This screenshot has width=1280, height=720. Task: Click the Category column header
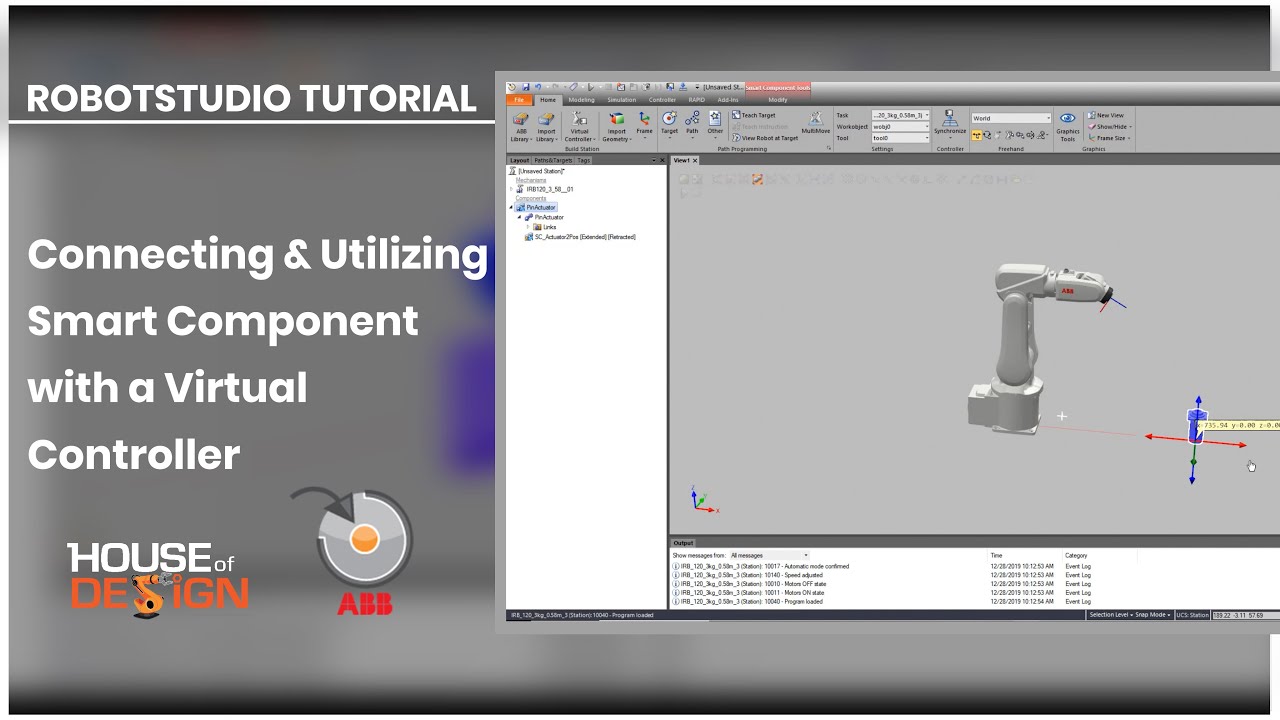pyautogui.click(x=1076, y=555)
